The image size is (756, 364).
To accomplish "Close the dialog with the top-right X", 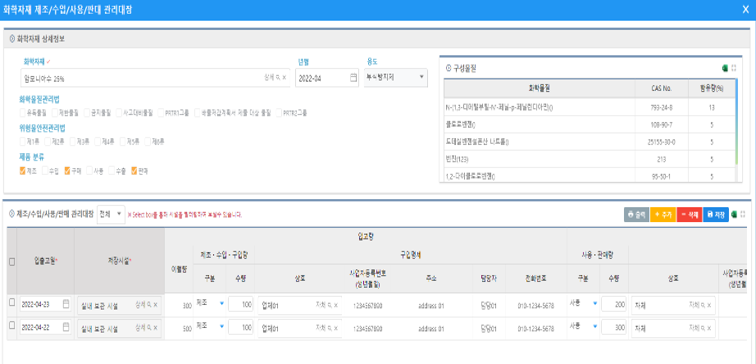I will click(x=745, y=10).
